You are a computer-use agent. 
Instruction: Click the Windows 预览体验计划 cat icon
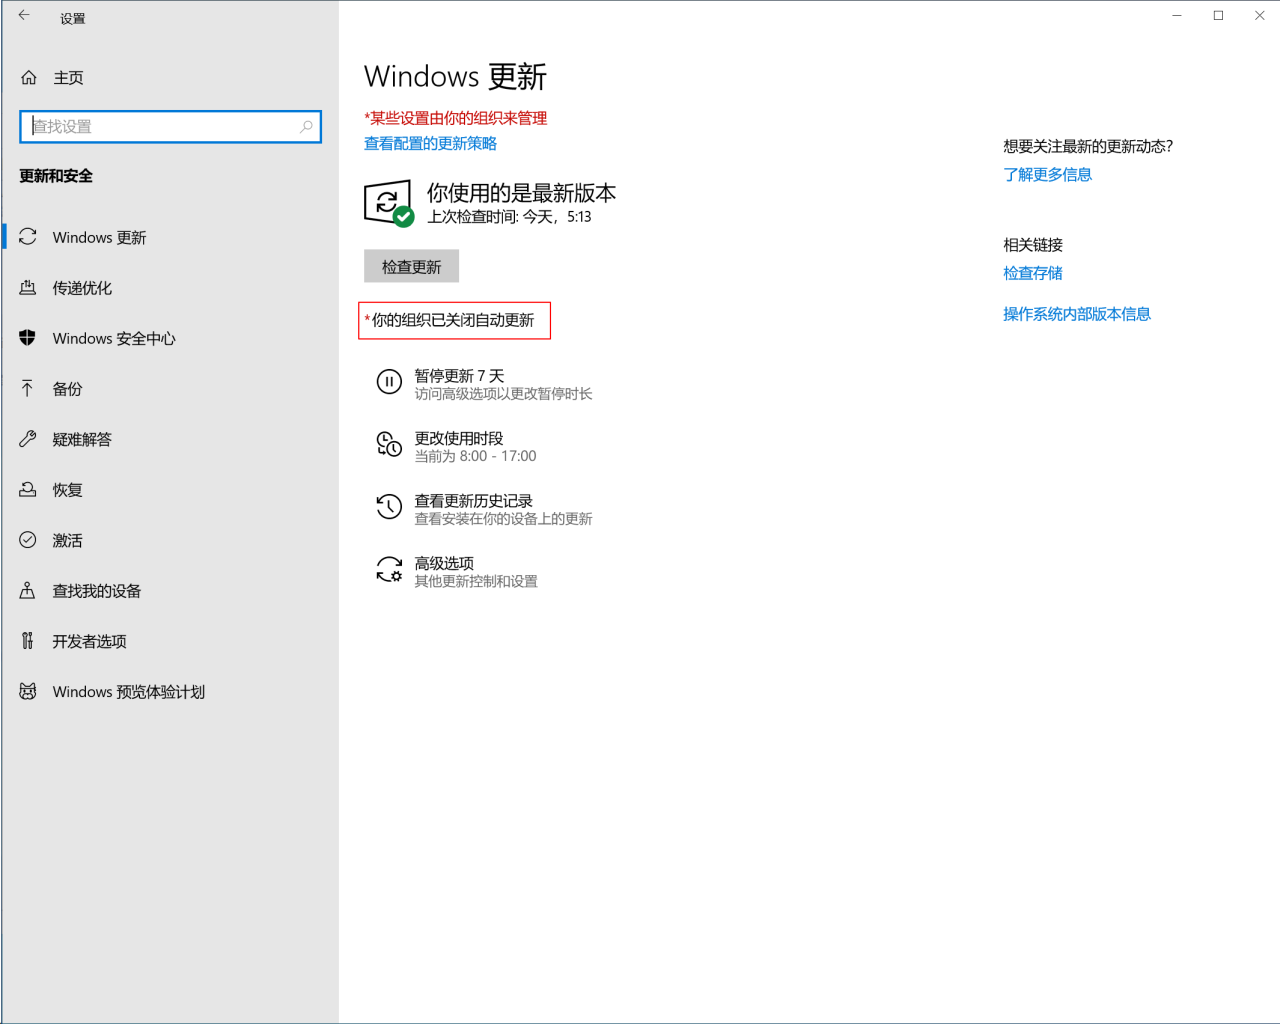tap(28, 691)
